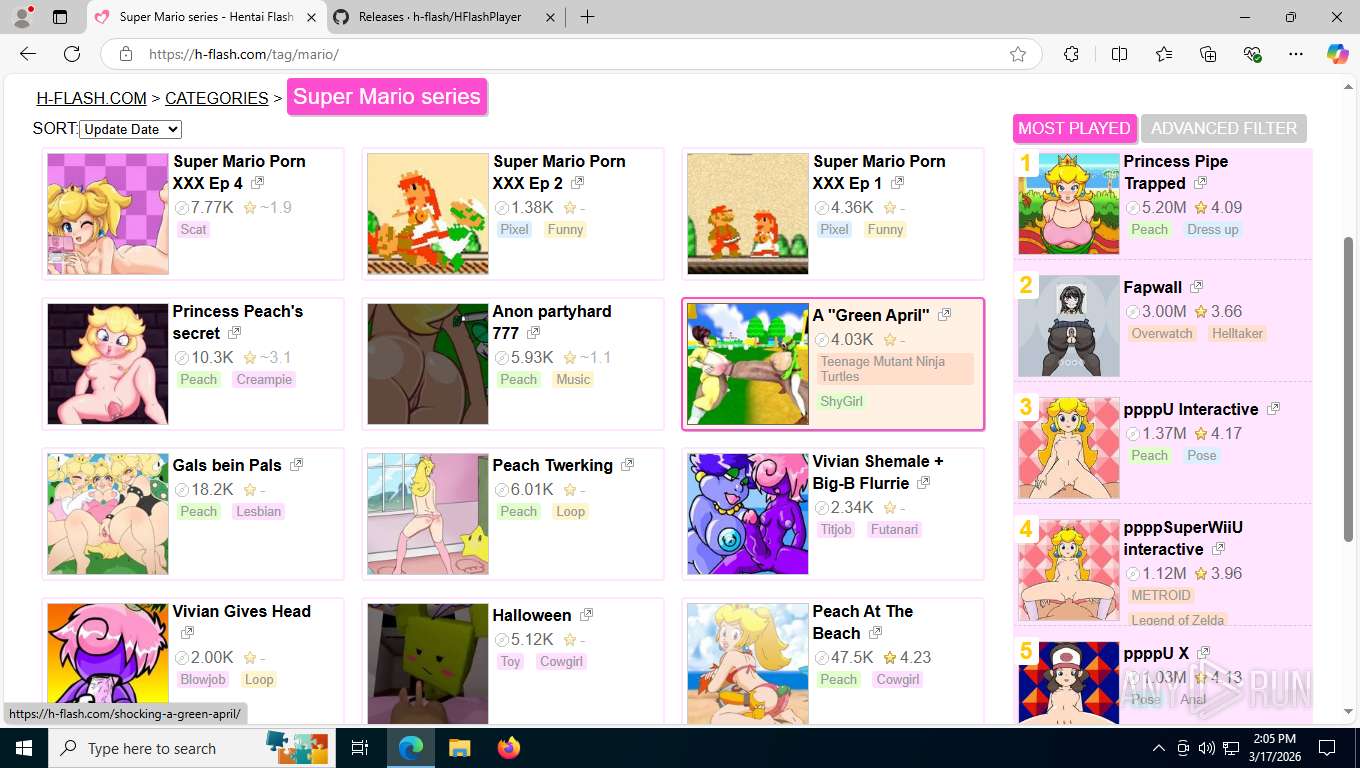Launch the Copilot sidebar icon
Image resolution: width=1360 pixels, height=768 pixels.
(1338, 54)
